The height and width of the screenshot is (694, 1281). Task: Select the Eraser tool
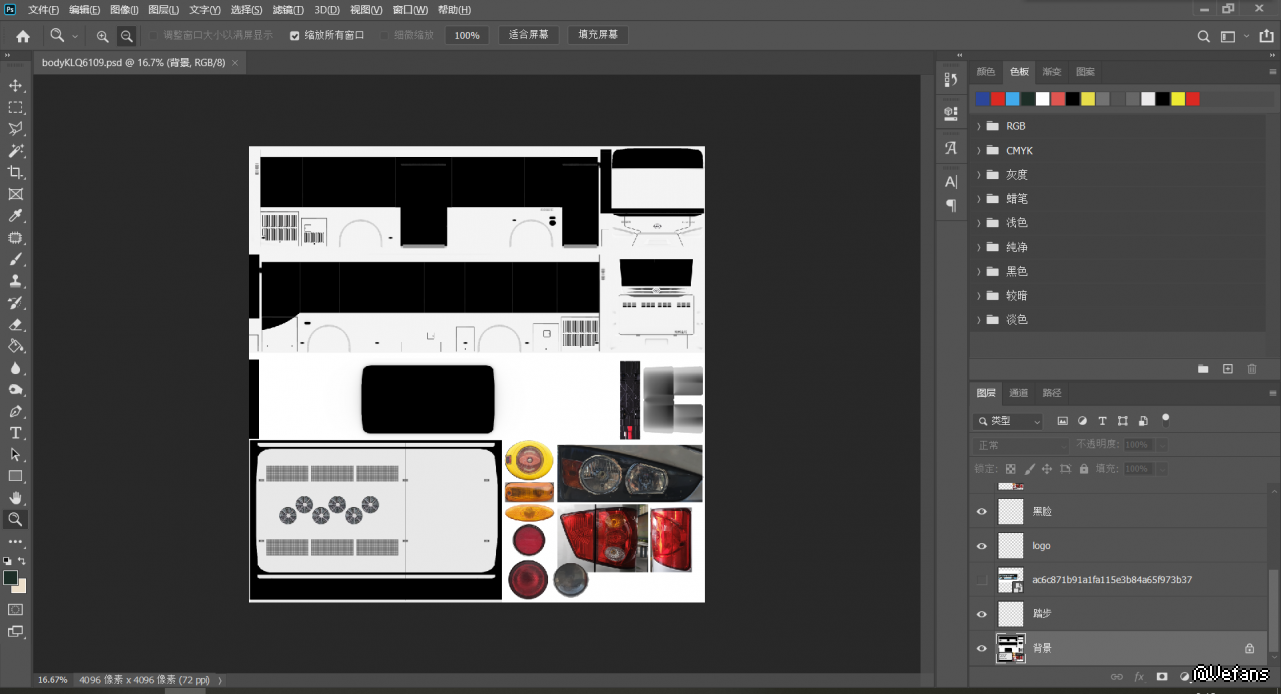point(15,324)
